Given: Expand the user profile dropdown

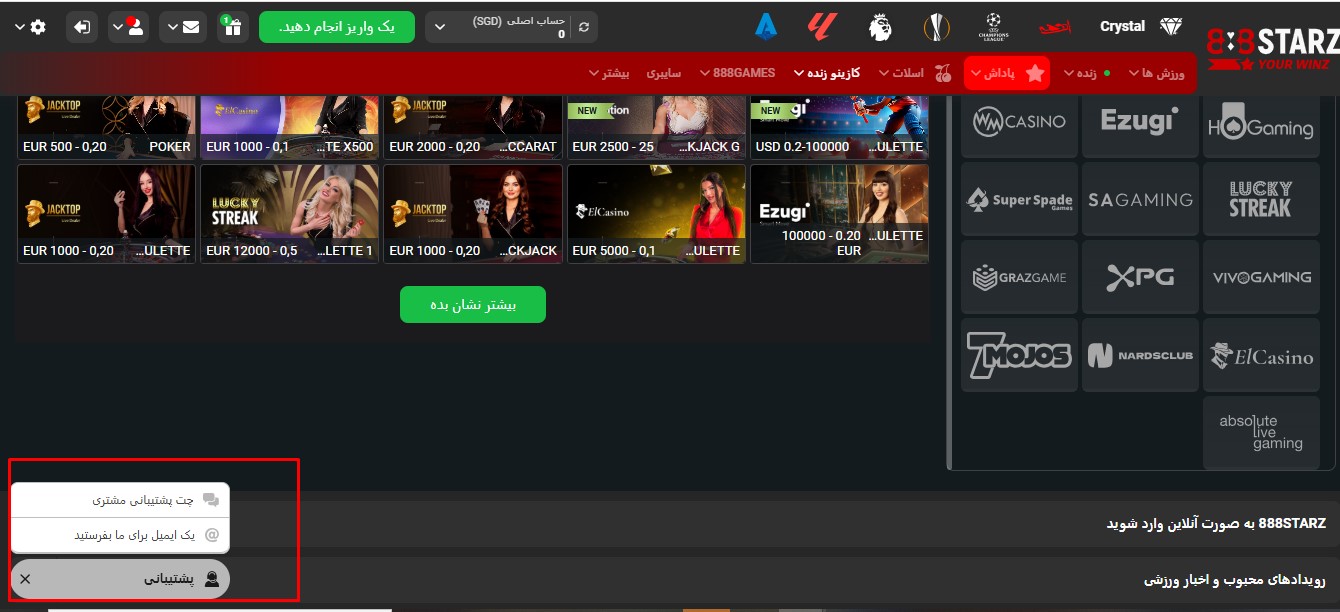Looking at the screenshot, I should pyautogui.click(x=128, y=27).
